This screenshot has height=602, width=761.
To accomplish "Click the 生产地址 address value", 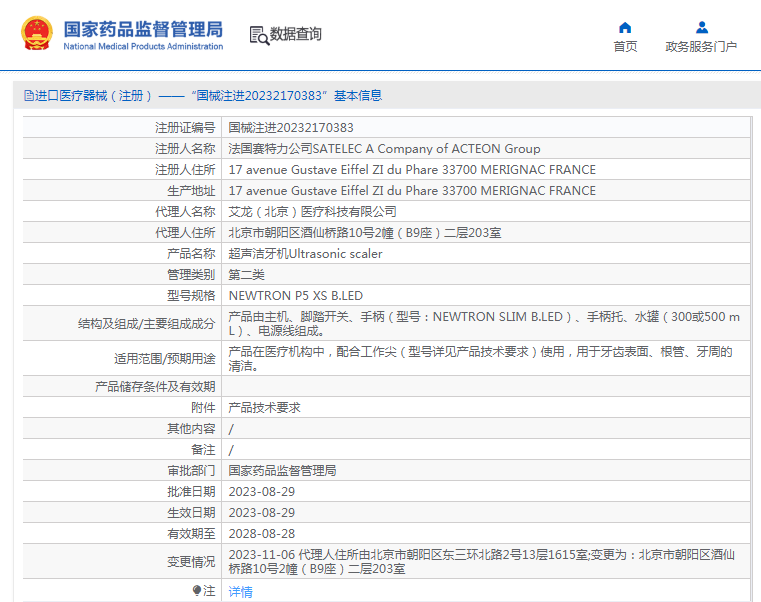I will [x=412, y=190].
